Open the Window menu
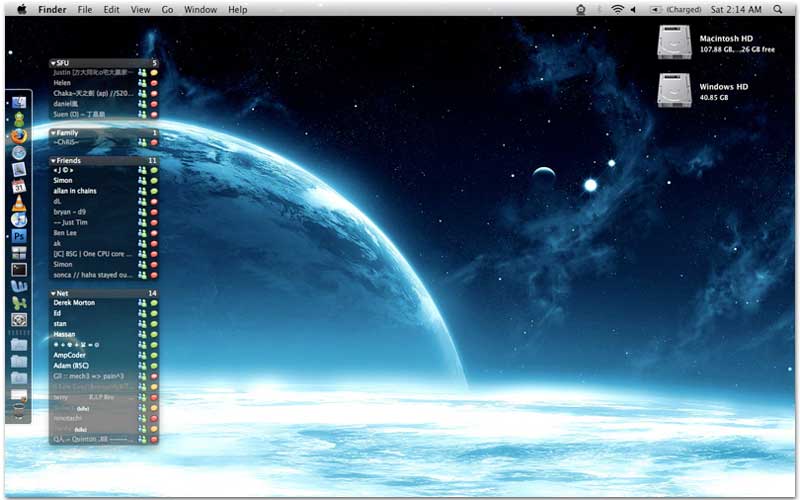800x500 pixels. 201,9
